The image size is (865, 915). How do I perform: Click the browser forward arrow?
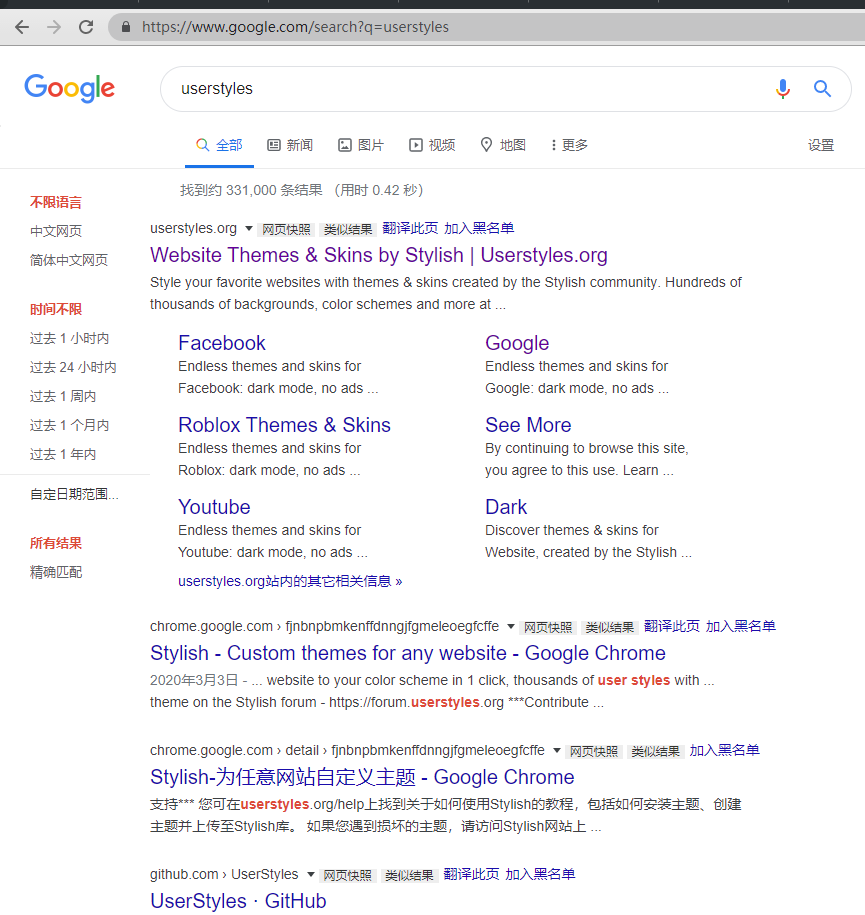[54, 27]
